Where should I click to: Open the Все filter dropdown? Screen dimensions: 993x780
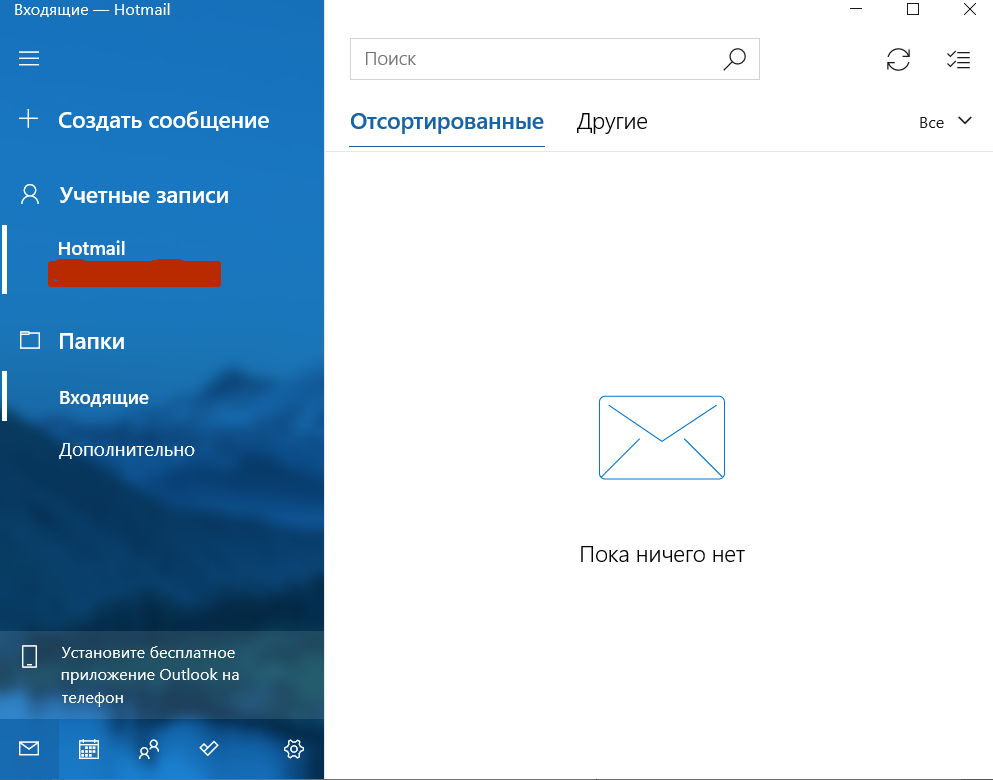click(945, 122)
